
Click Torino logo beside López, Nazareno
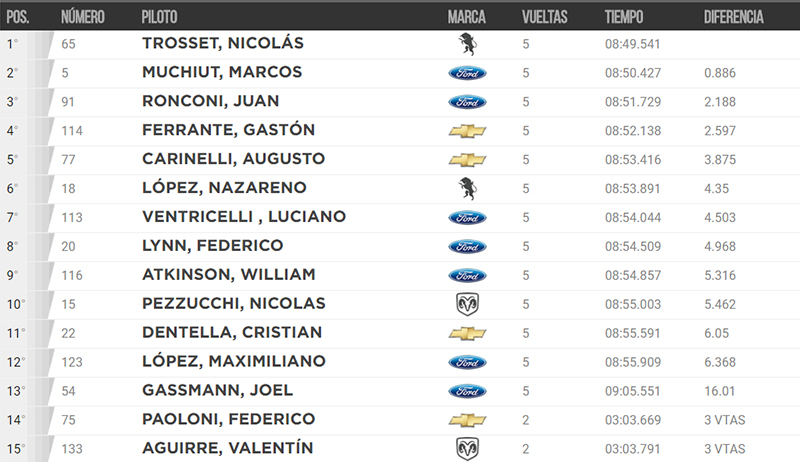(x=467, y=189)
